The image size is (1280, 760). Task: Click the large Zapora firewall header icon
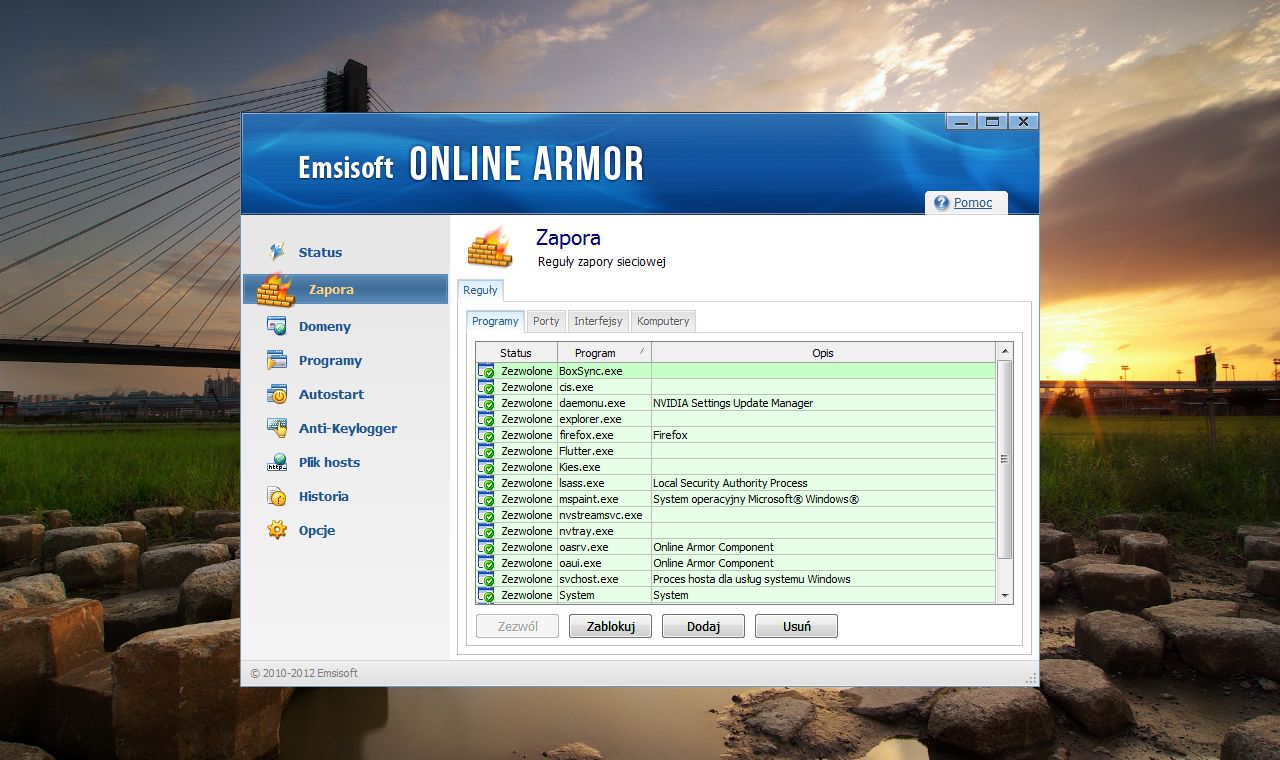[x=490, y=247]
